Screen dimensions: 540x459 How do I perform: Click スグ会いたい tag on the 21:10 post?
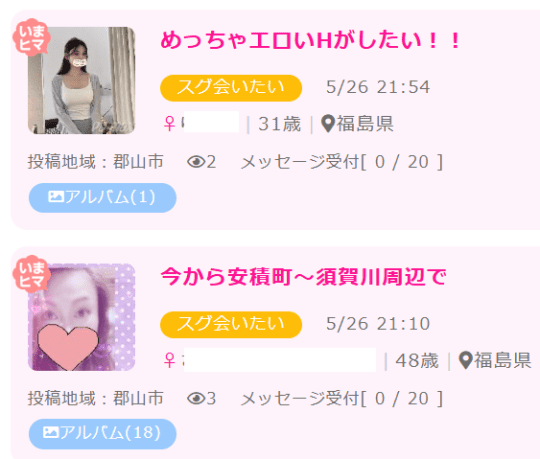click(x=231, y=325)
